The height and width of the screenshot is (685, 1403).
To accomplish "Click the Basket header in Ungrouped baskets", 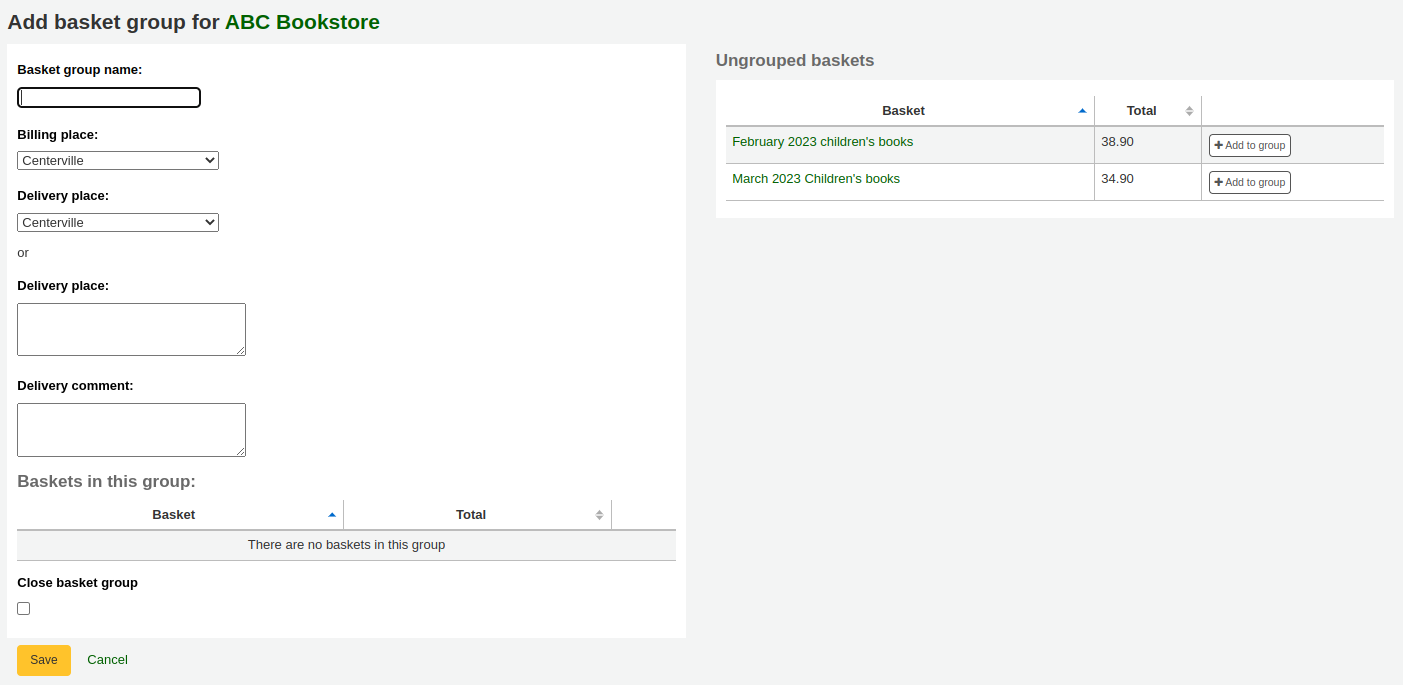I will click(x=903, y=110).
